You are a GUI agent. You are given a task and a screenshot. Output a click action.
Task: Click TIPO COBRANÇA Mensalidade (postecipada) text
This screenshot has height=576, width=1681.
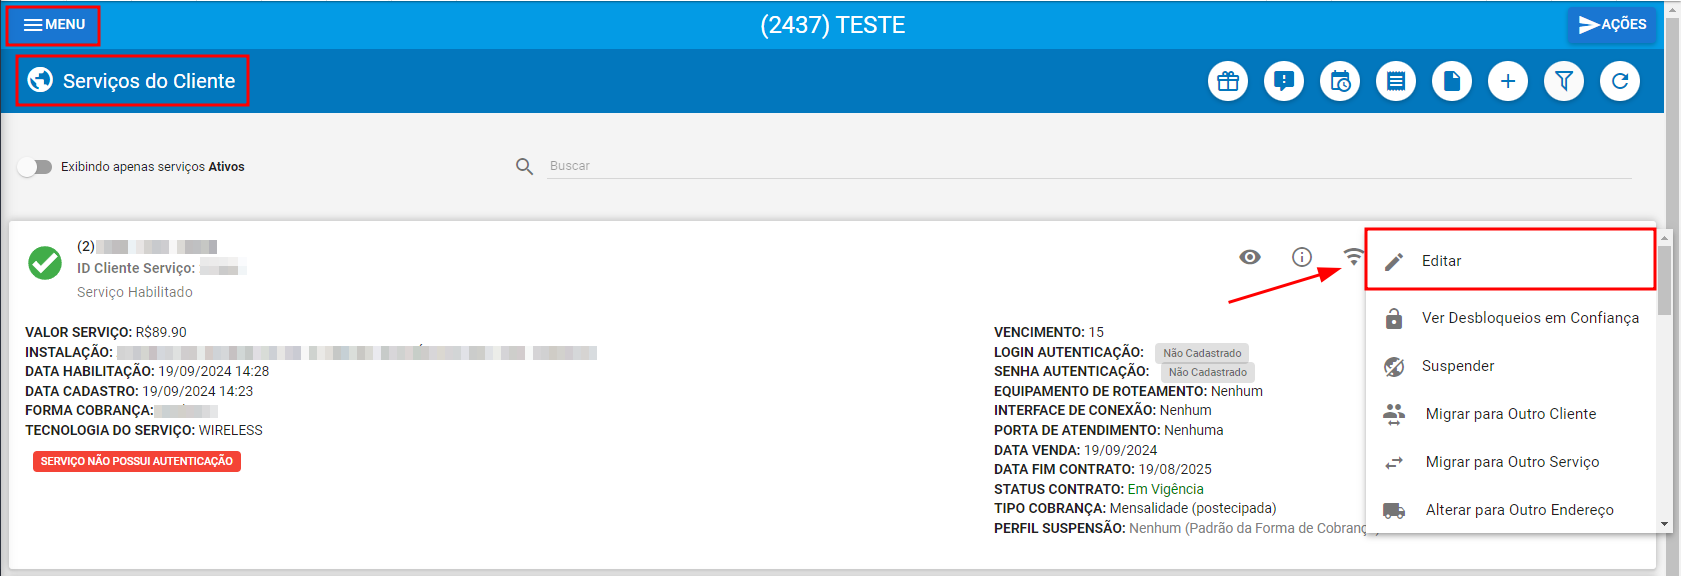tap(1135, 508)
